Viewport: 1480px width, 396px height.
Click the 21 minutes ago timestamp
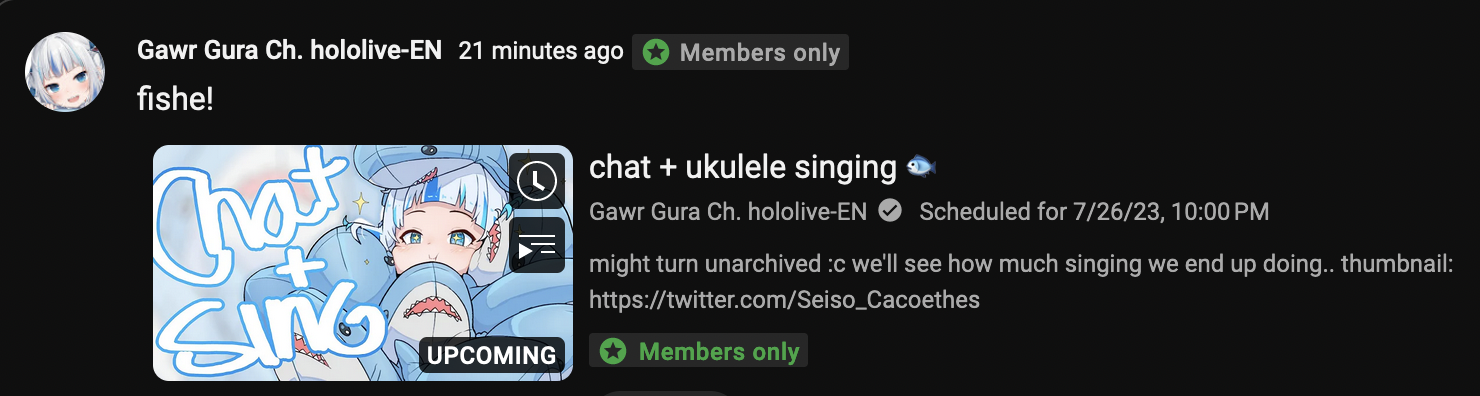tap(541, 51)
